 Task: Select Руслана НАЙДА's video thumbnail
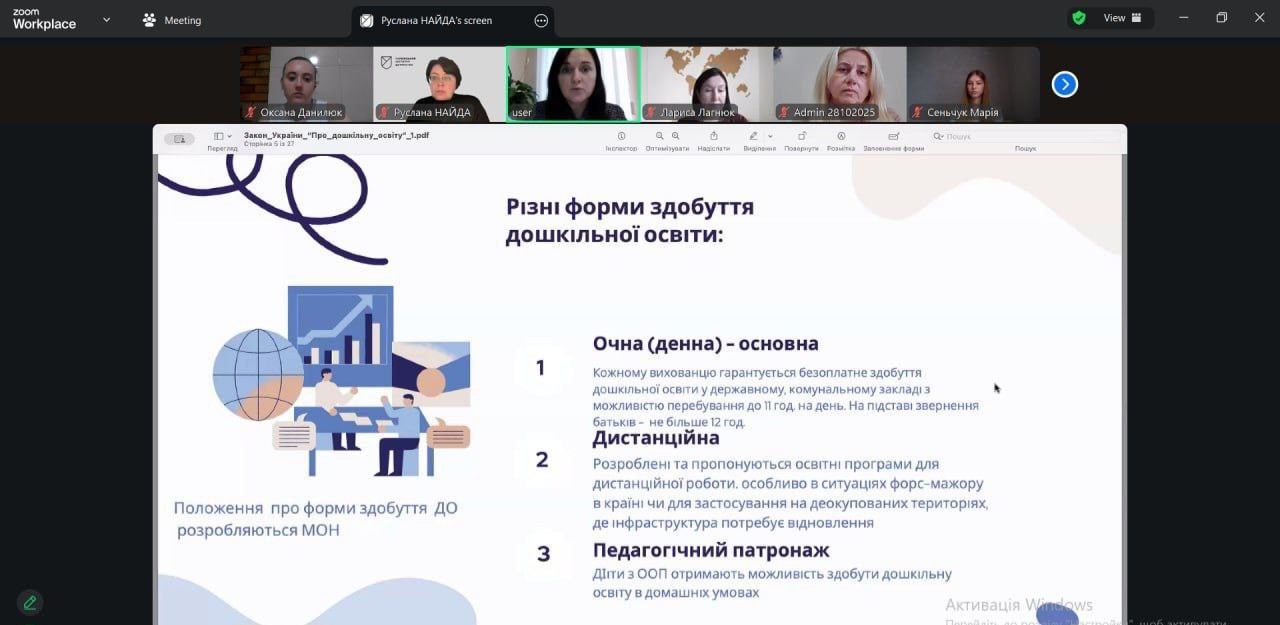tap(439, 84)
